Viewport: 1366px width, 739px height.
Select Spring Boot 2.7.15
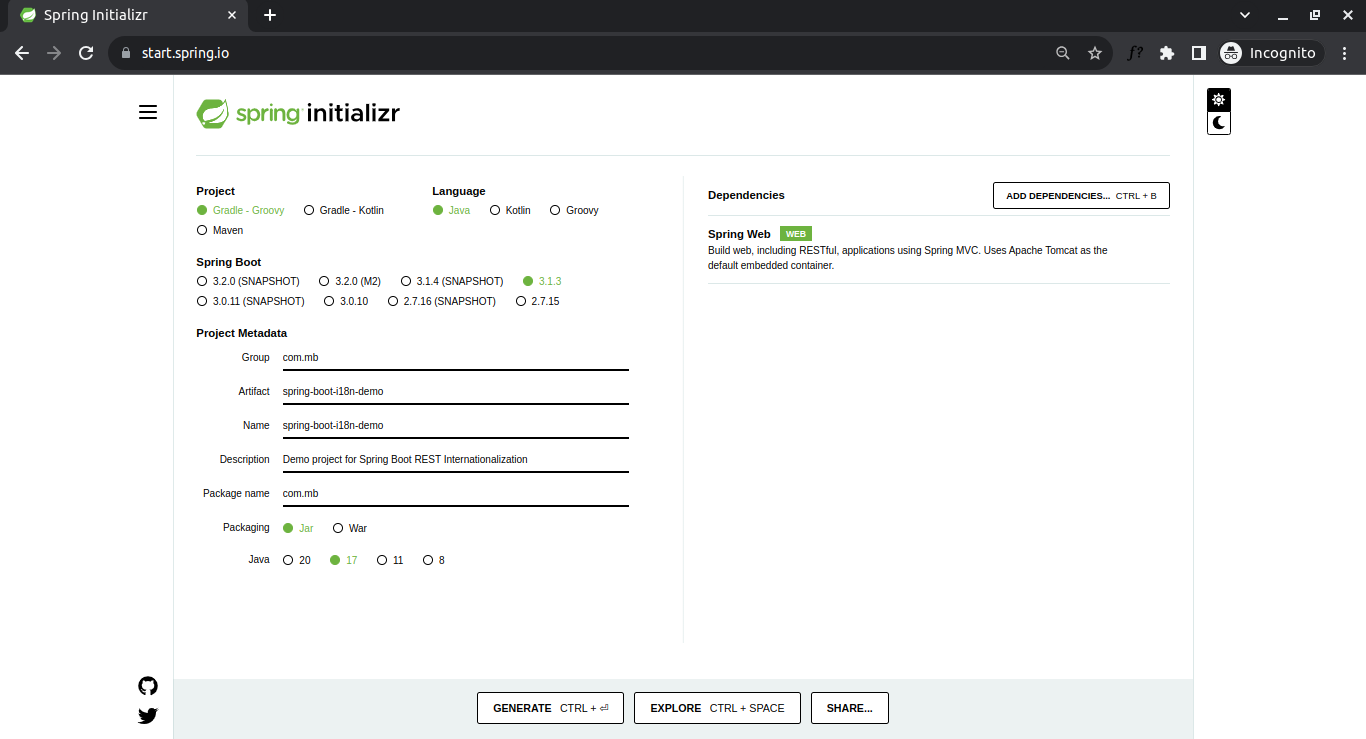coord(537,302)
